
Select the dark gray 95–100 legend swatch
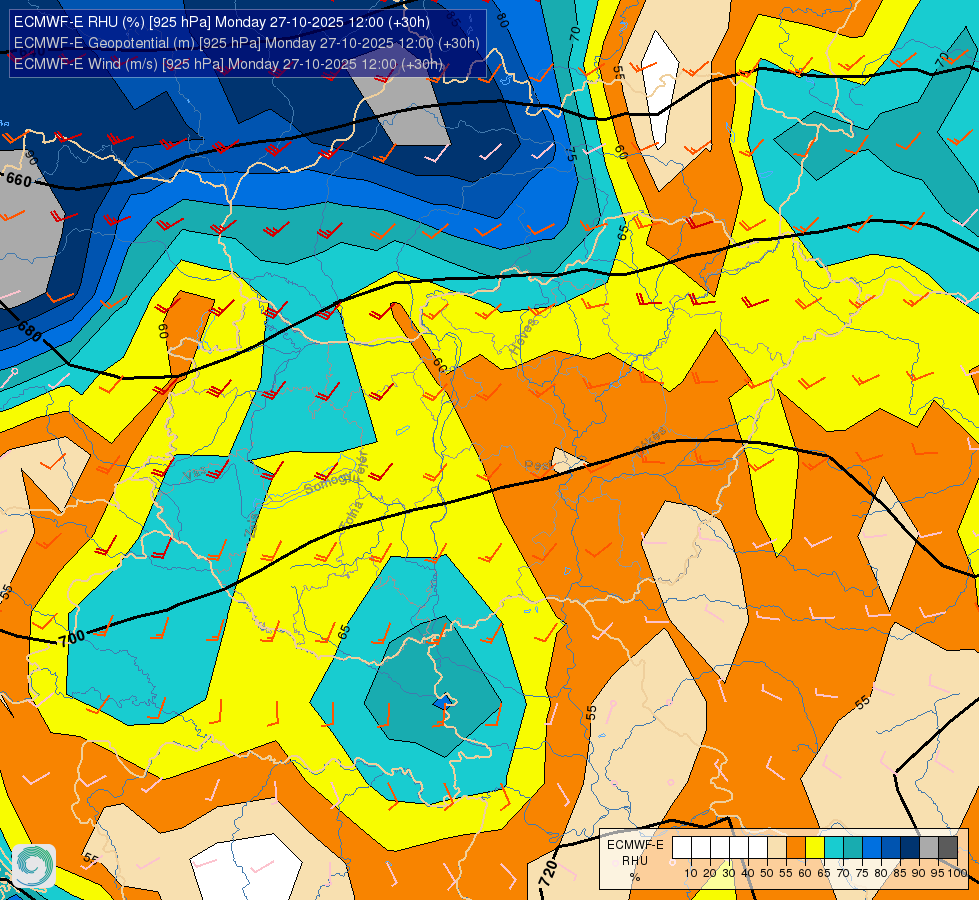[948, 847]
